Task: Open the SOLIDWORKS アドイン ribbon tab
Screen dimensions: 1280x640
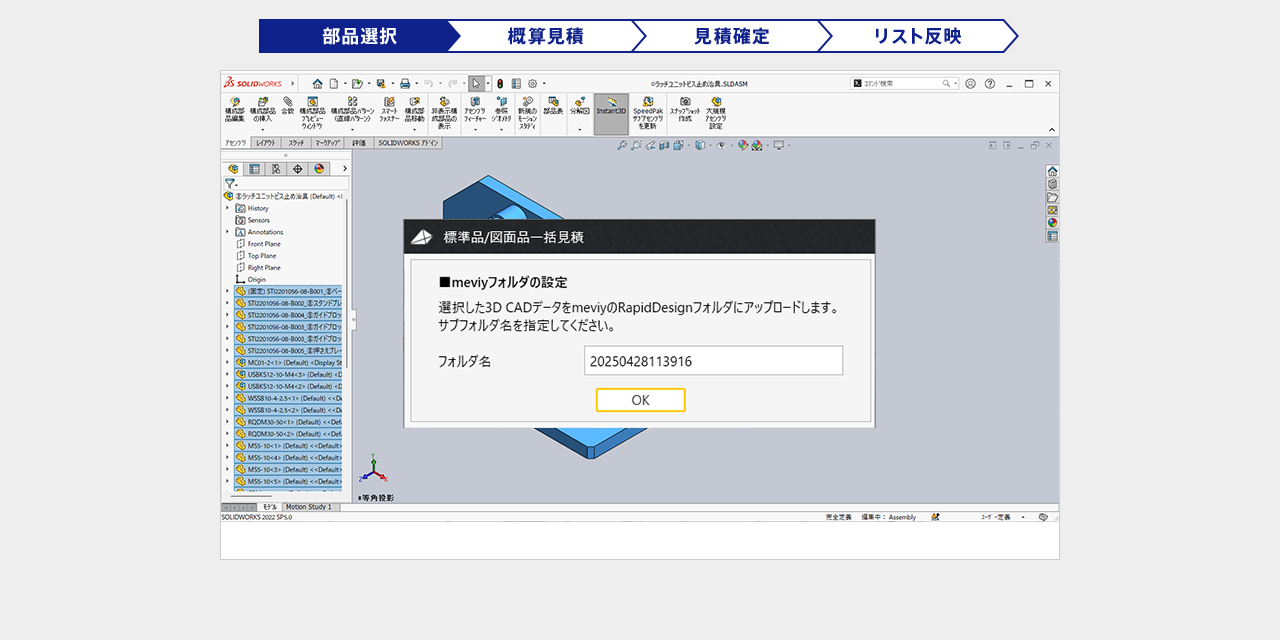Action: tap(408, 143)
